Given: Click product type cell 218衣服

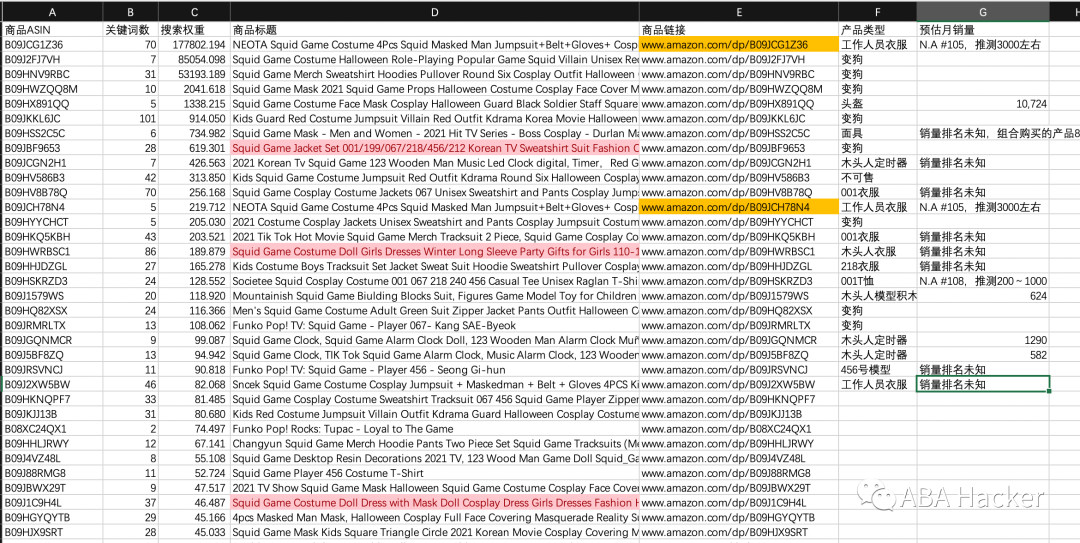Looking at the screenshot, I should (x=878, y=266).
